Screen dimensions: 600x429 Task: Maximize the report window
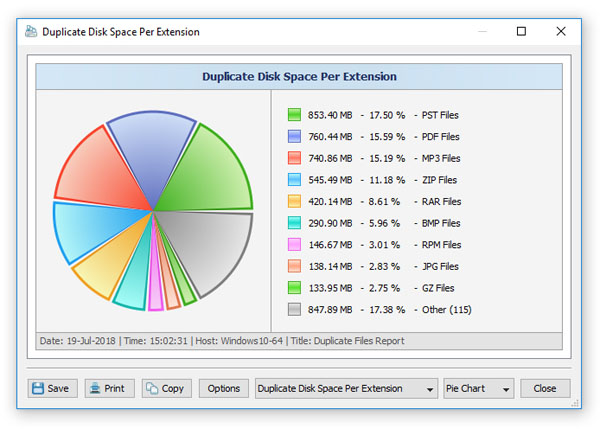[x=521, y=31]
